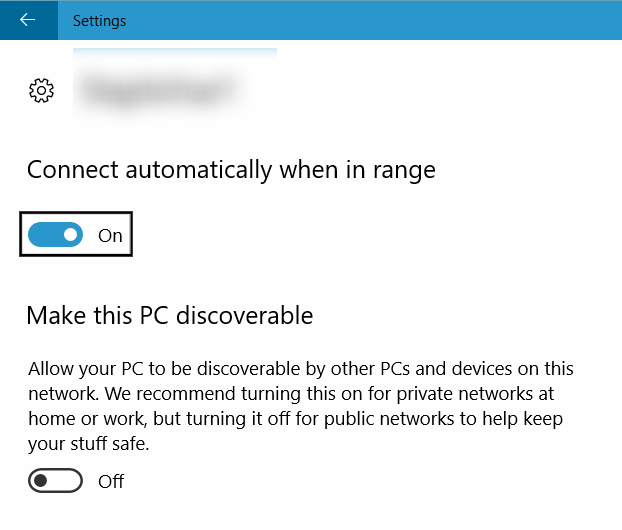Click the white knob of the On switch
Screen dimensions: 622x530
click(71, 234)
